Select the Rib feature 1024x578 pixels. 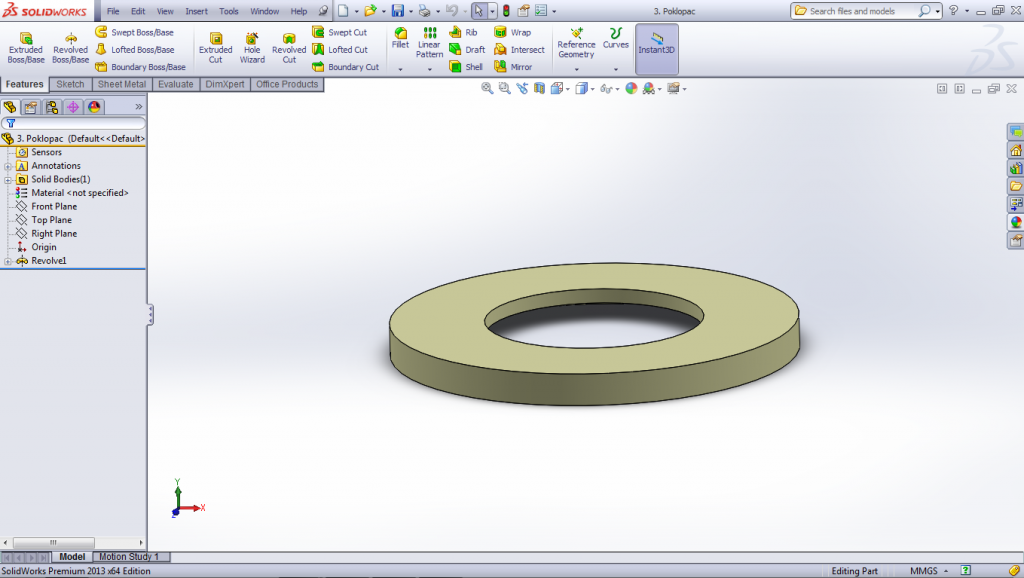[463, 32]
